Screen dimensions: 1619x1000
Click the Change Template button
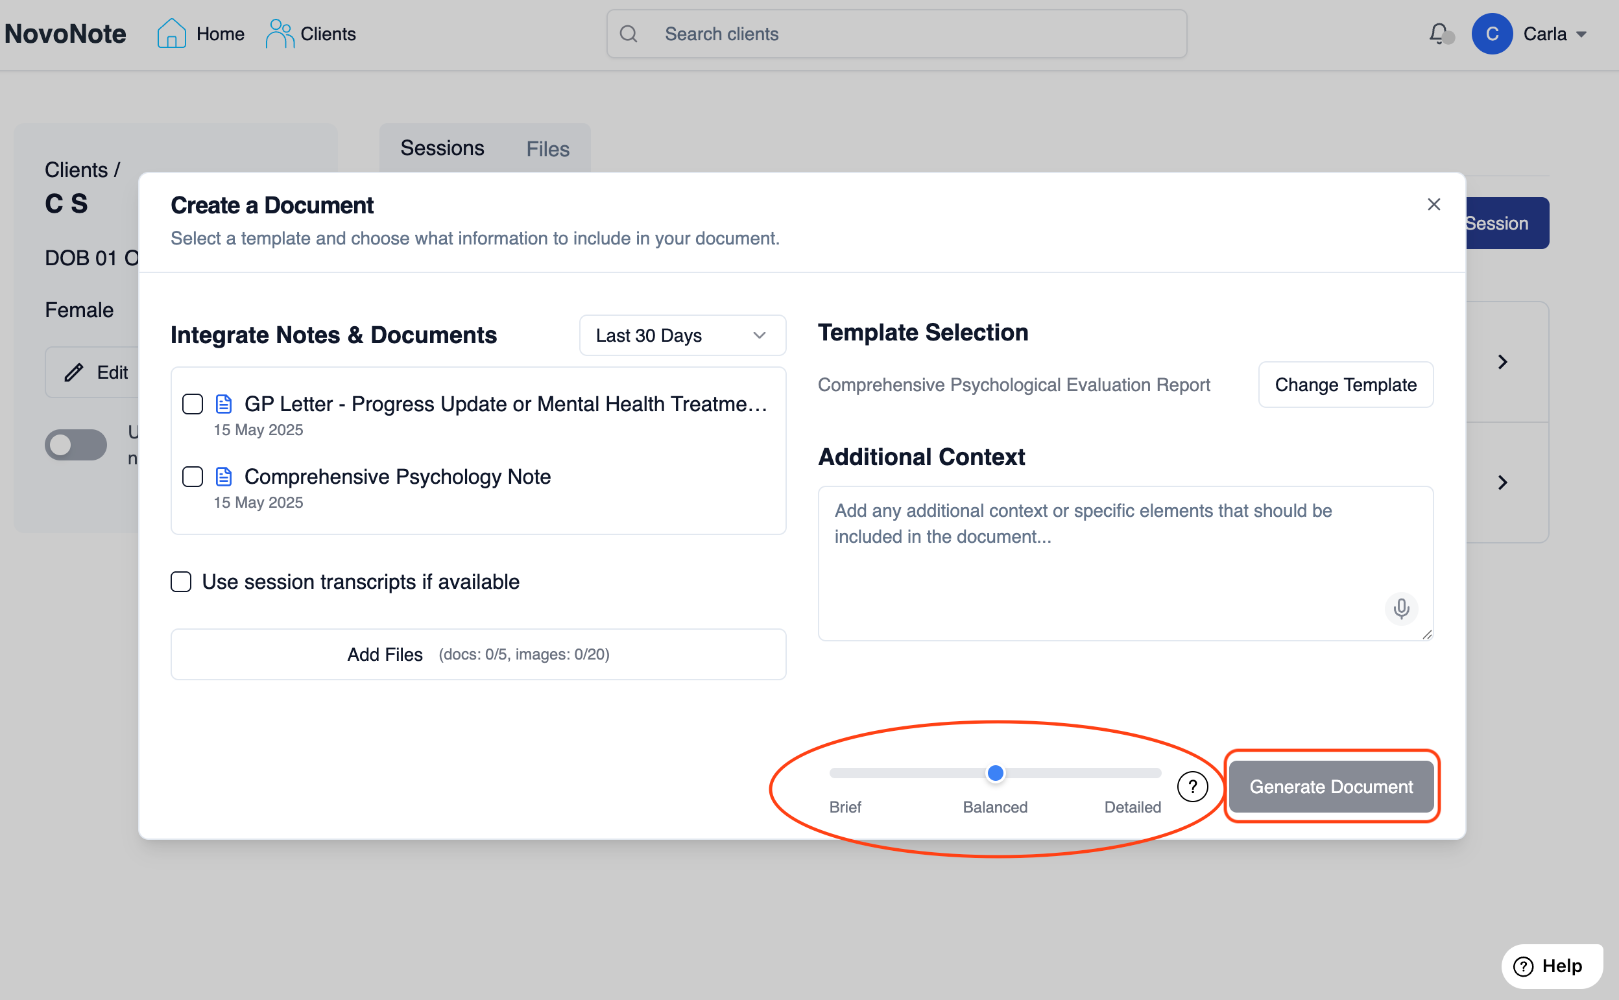(1345, 385)
